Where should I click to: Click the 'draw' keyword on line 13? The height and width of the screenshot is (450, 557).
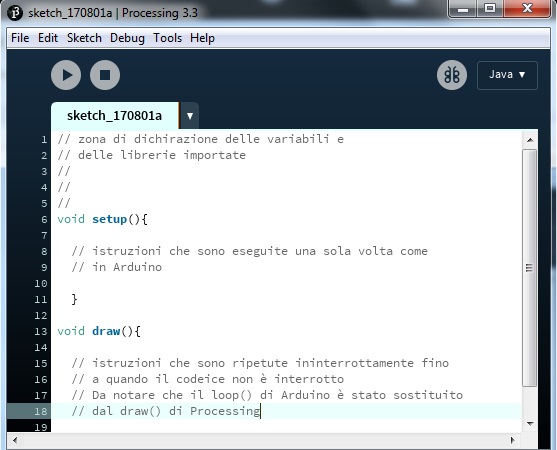point(106,331)
